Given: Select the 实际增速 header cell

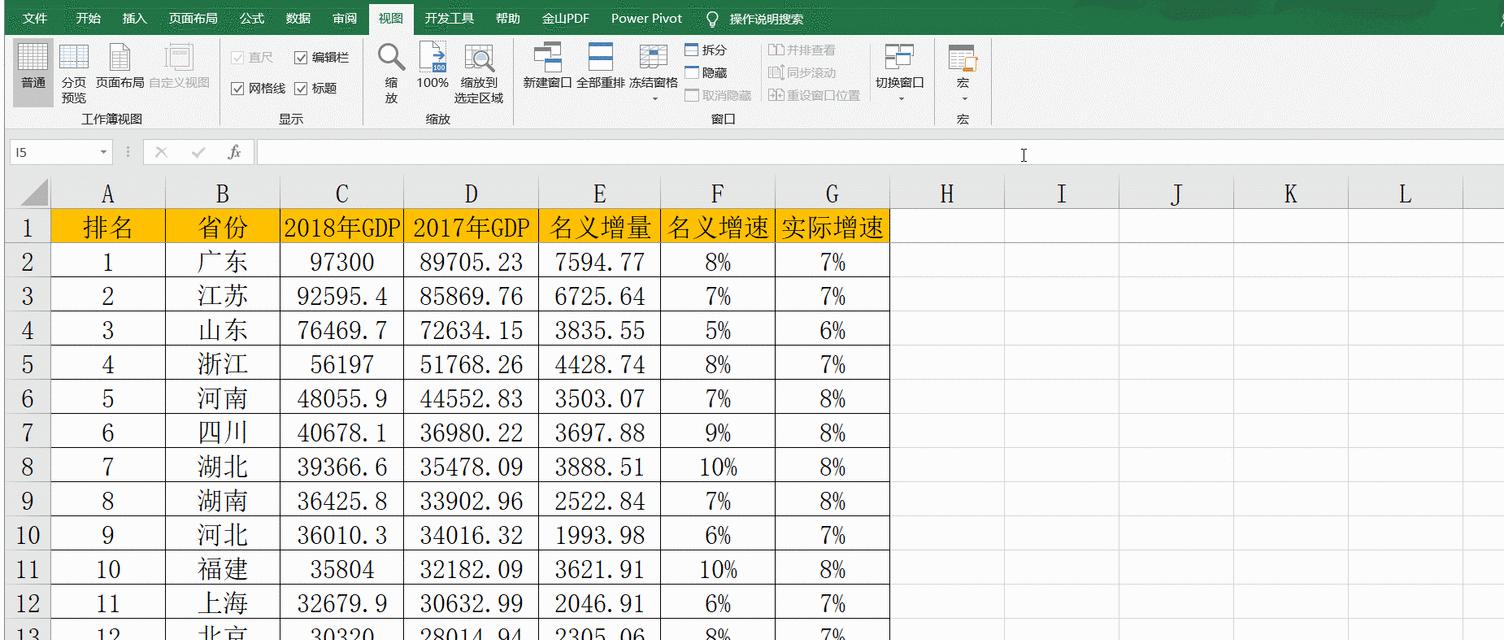Looking at the screenshot, I should coord(832,227).
